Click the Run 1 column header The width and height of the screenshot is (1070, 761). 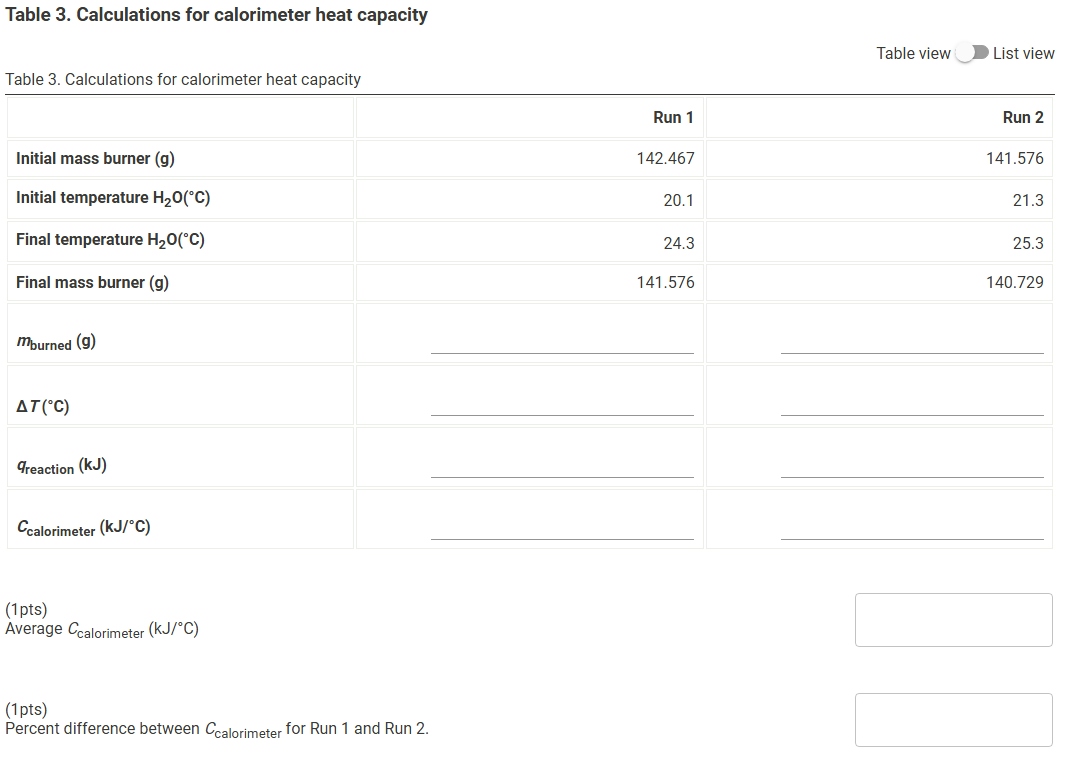tap(673, 117)
